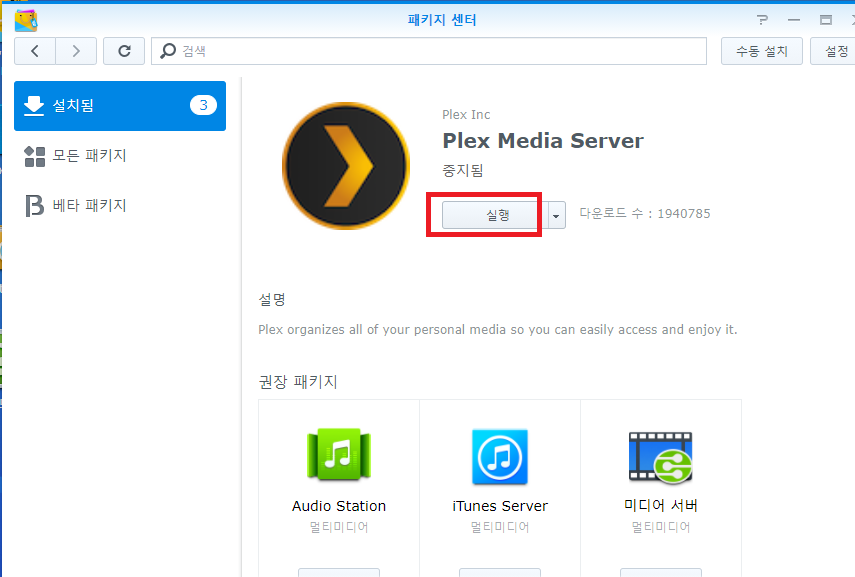855x577 pixels.
Task: Click the installed count badge 3
Action: coord(203,105)
